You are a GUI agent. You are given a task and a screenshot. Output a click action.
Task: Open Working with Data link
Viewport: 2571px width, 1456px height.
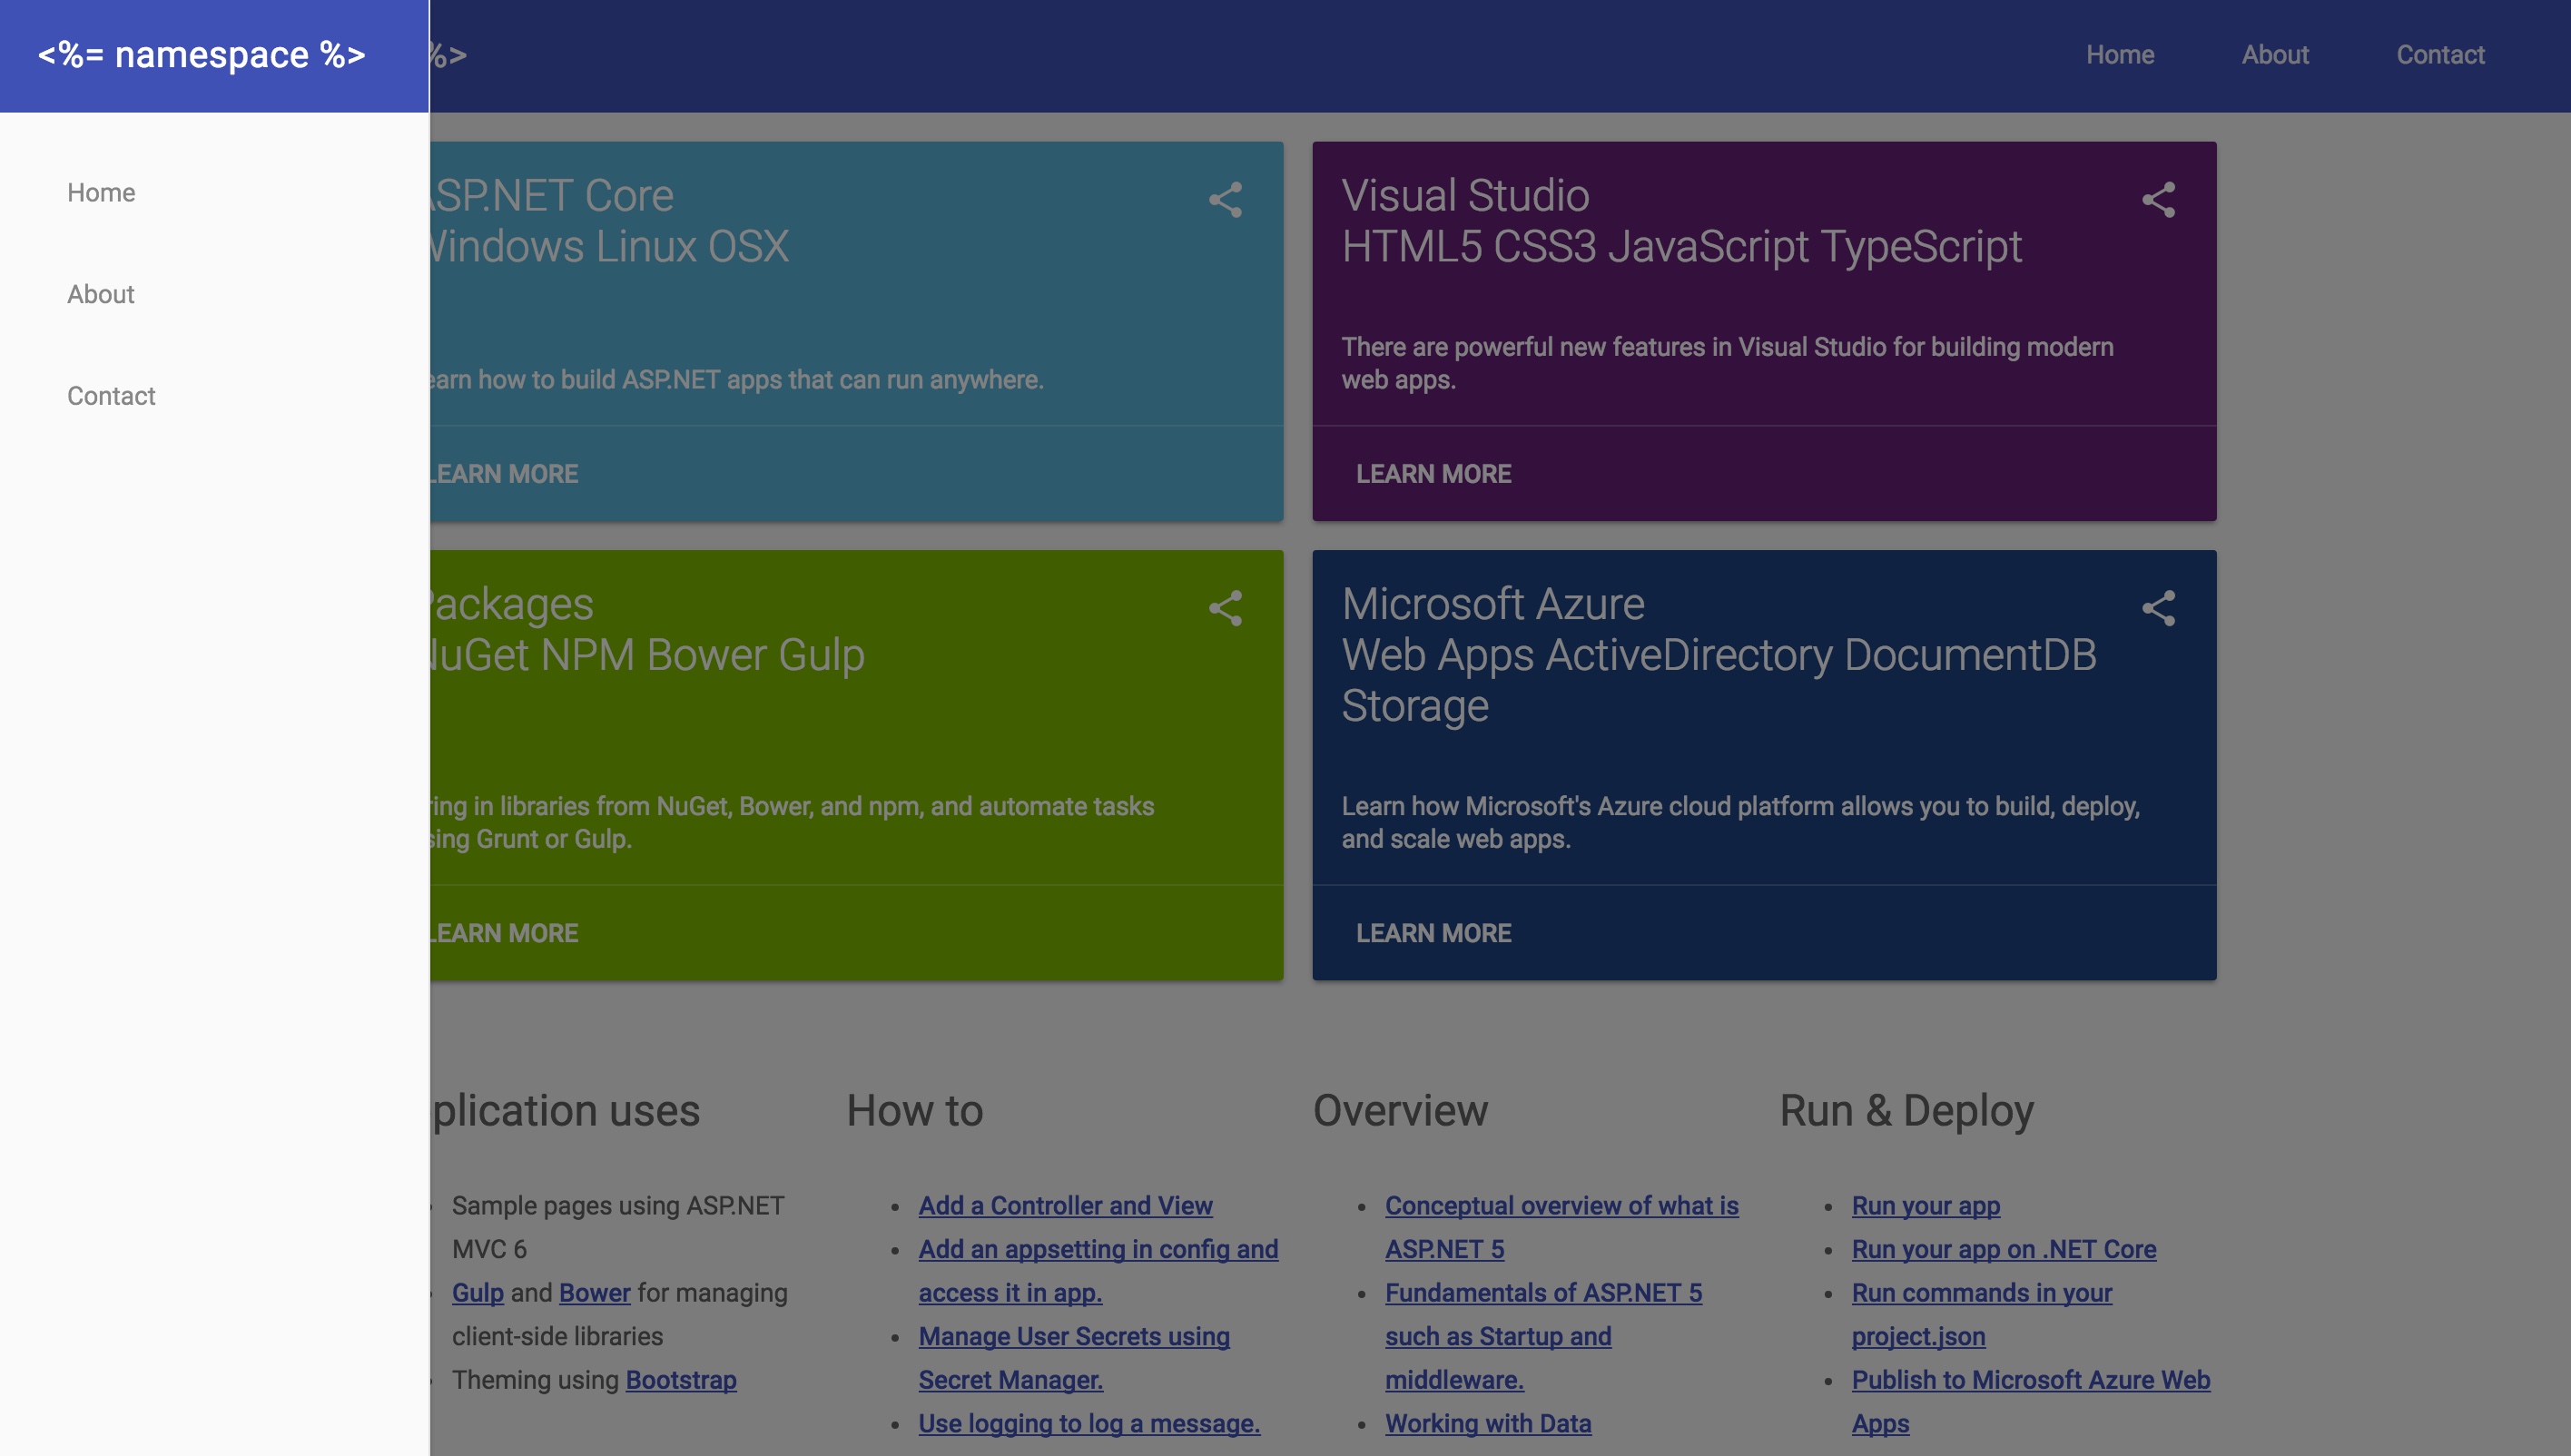(1488, 1423)
